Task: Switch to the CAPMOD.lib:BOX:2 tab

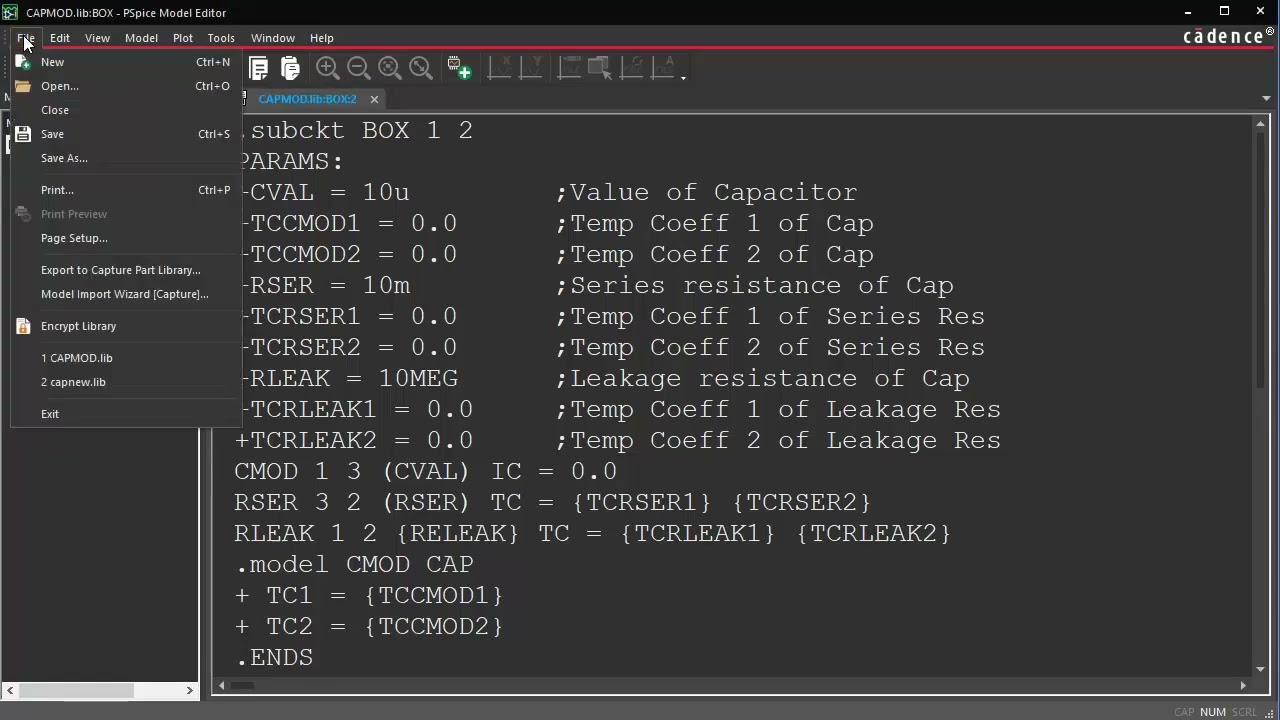Action: tap(307, 99)
